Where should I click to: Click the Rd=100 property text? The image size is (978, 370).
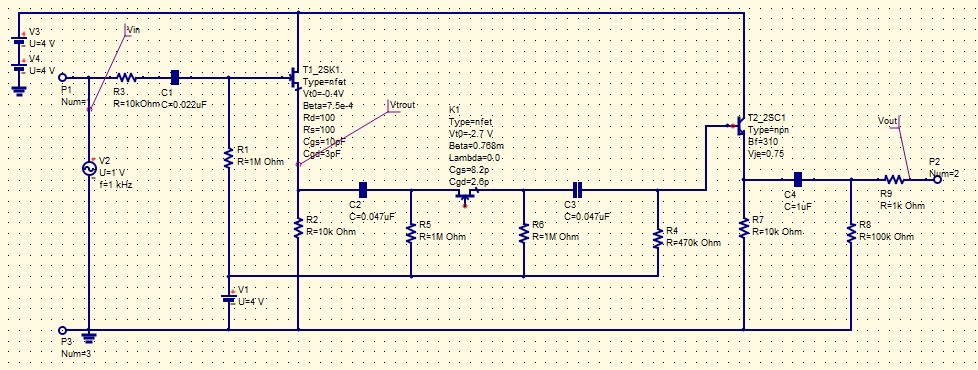tap(319, 118)
